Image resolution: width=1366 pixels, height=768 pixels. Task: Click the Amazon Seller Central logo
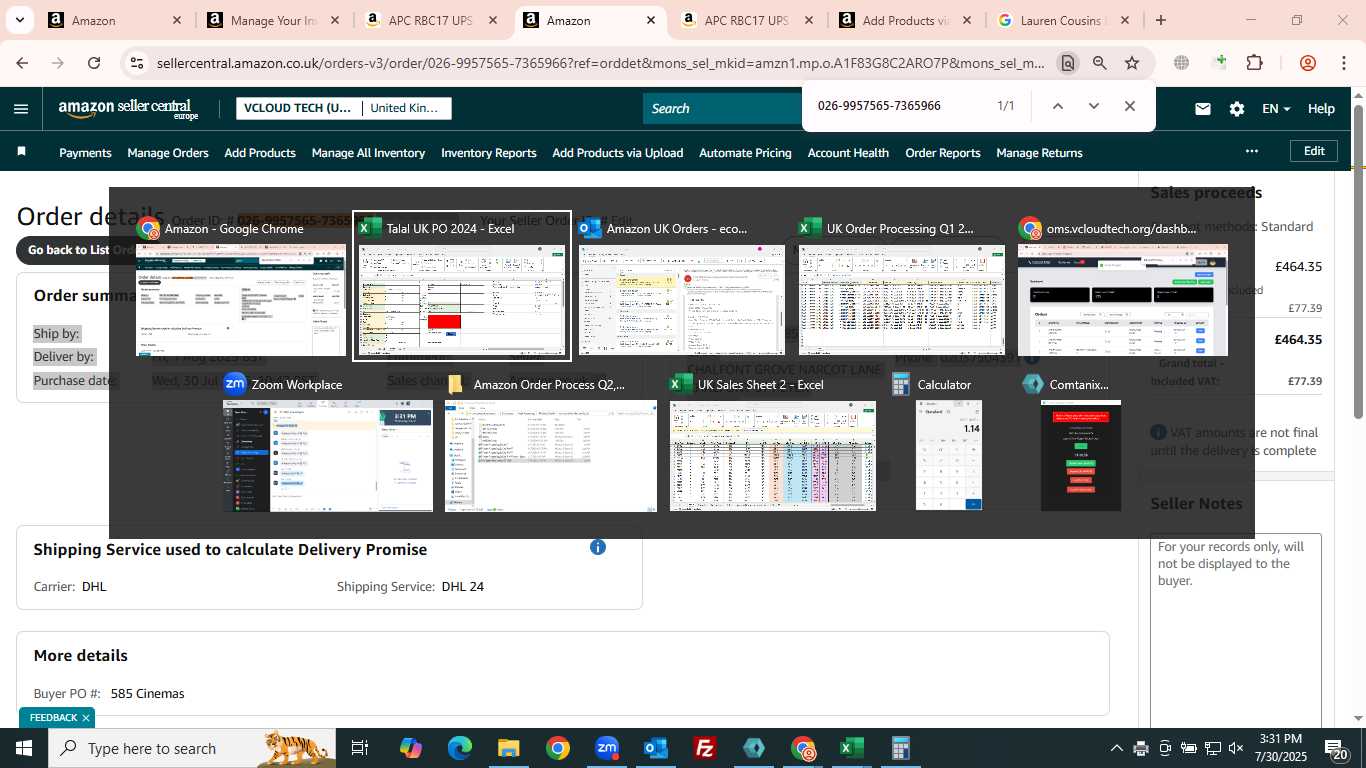click(x=128, y=109)
